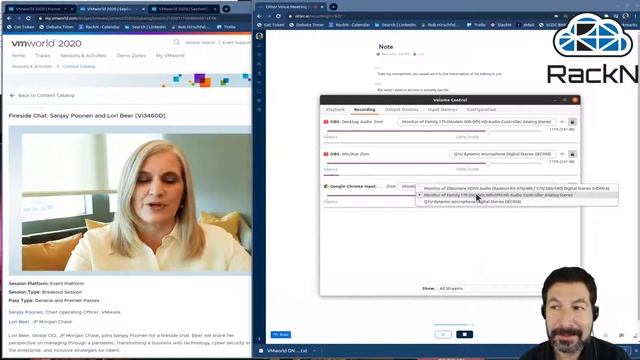Click the Otter pause recording button
This screenshot has height=360, width=640.
pyautogui.click(x=443, y=334)
